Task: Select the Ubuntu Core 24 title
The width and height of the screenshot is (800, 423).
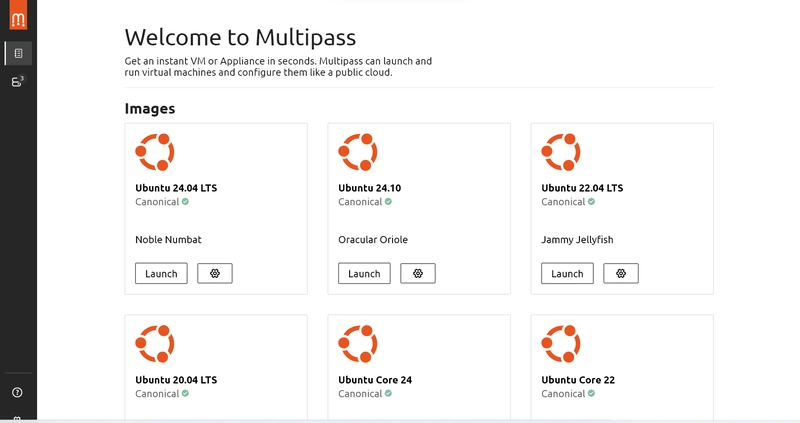Action: pyautogui.click(x=375, y=380)
